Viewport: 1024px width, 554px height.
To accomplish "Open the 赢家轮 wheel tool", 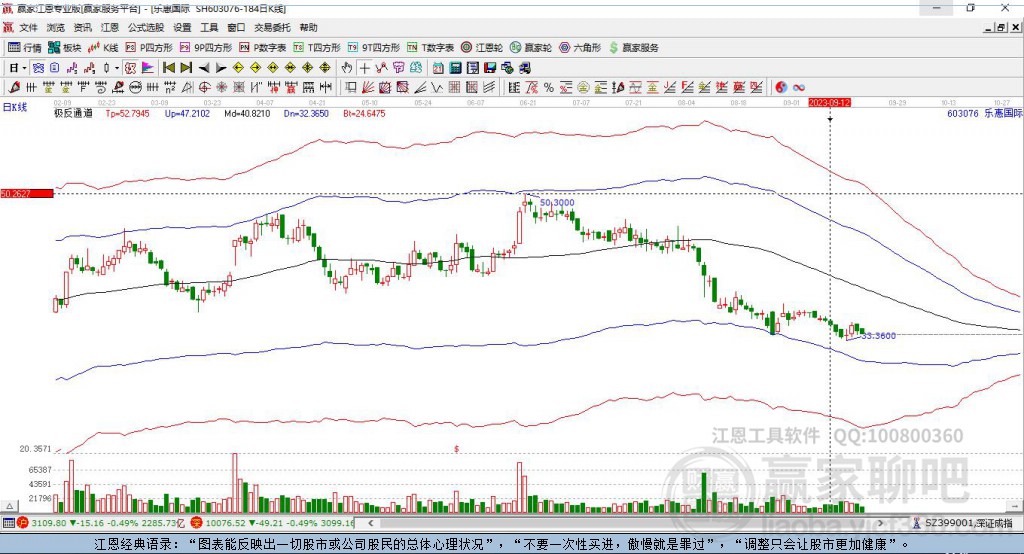I will coord(531,48).
